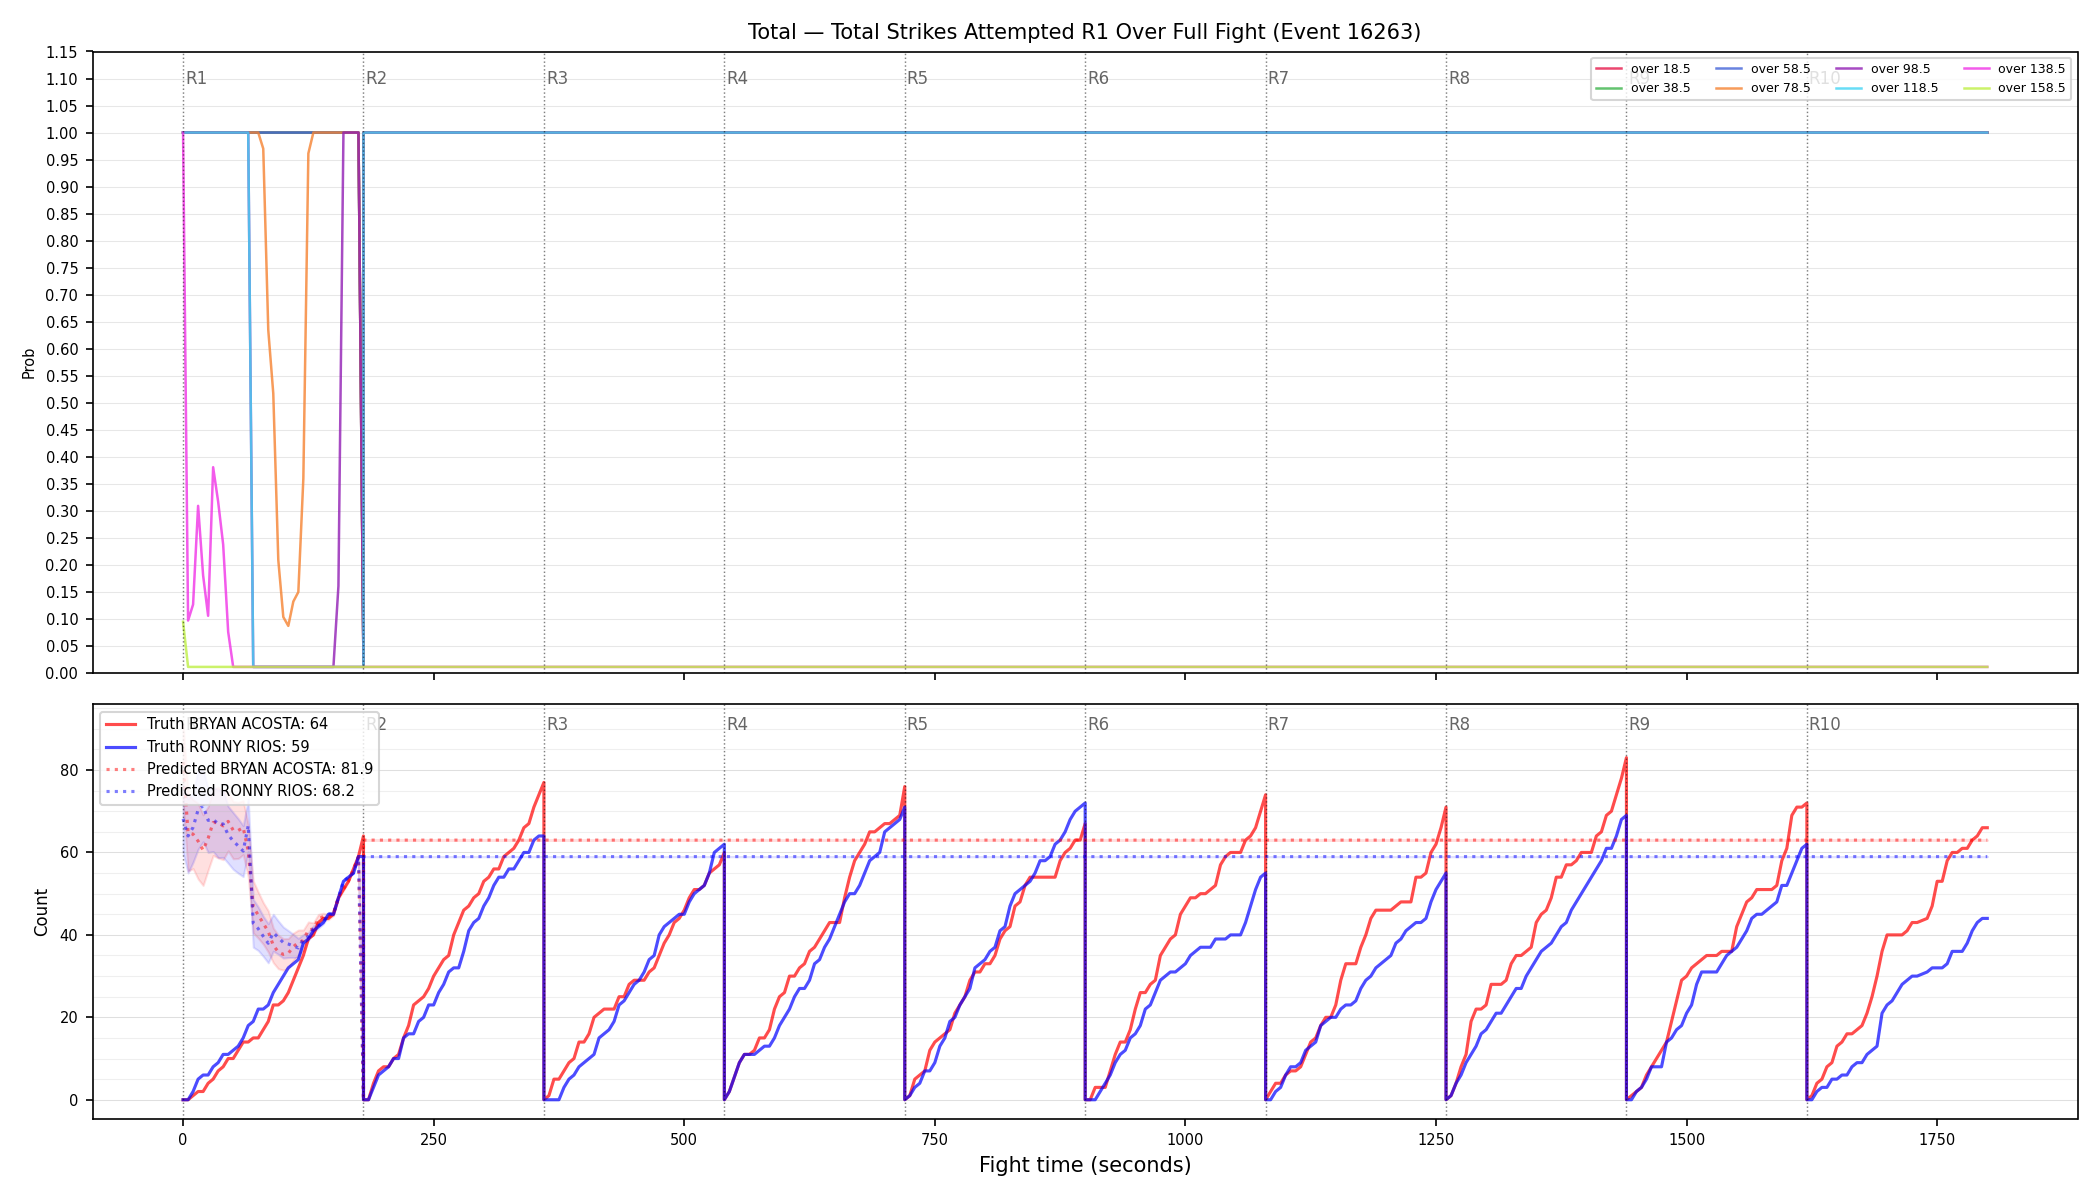Select the 'over 58.5' legend entry
The width and height of the screenshot is (2100, 1200).
[x=1763, y=69]
